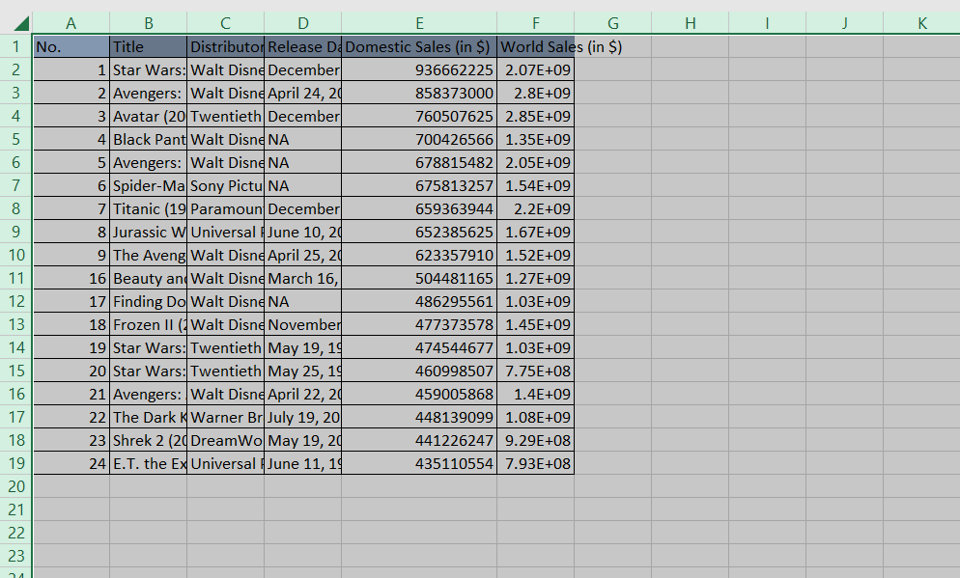Click cell with value 623357910
960x578 pixels.
pyautogui.click(x=419, y=255)
